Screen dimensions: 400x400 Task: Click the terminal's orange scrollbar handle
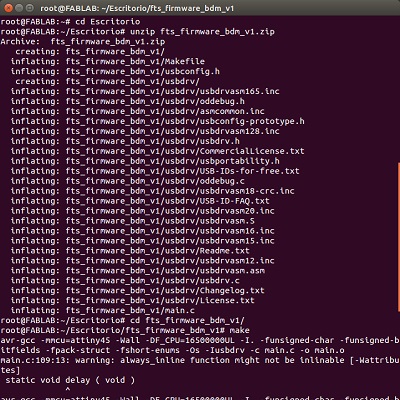click(x=399, y=237)
